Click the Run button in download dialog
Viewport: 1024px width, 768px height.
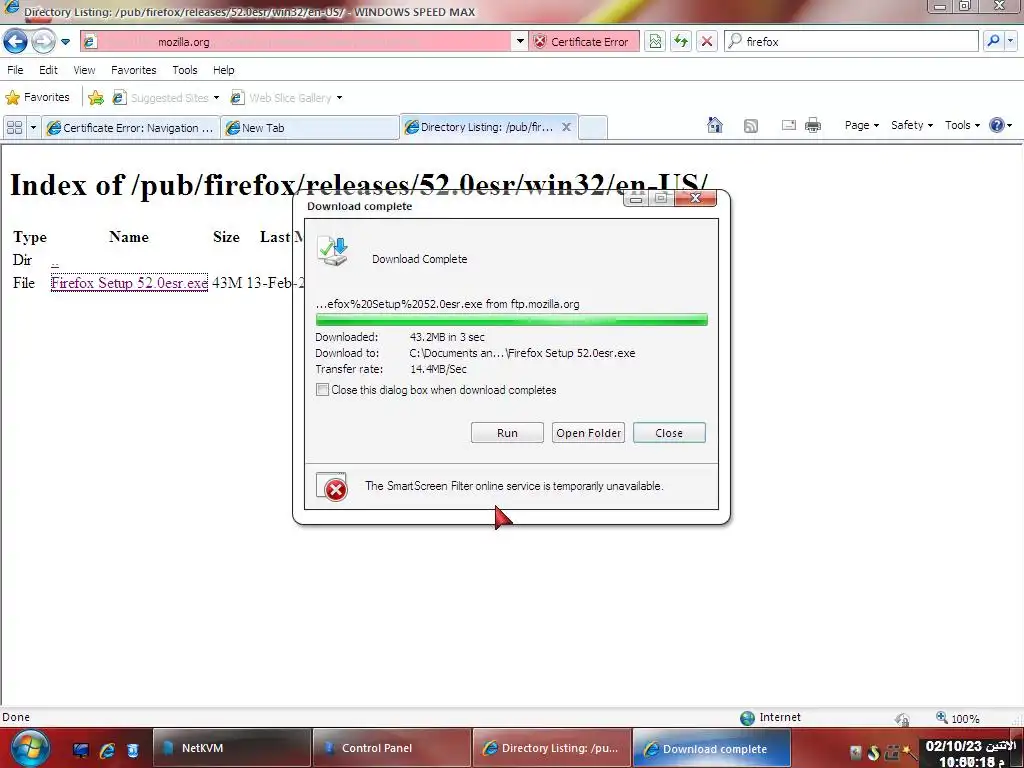coord(507,433)
